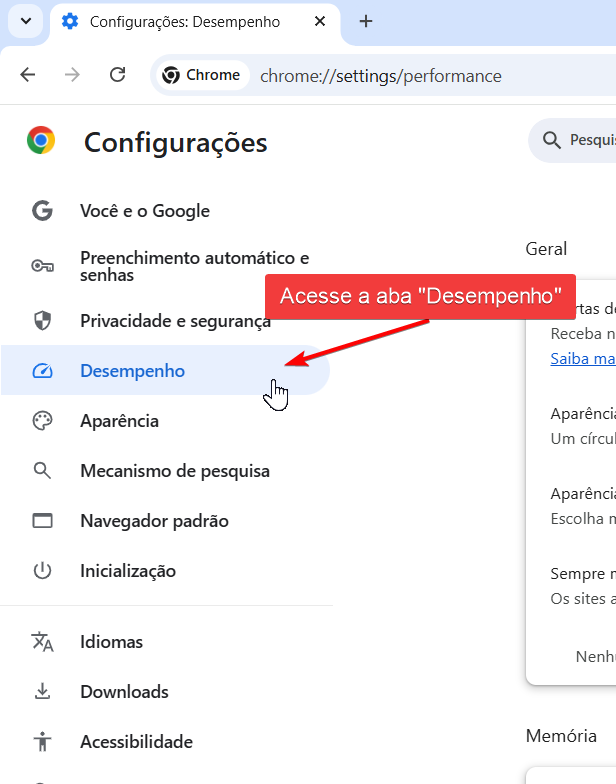
Task: Click the speedometer Desempenho icon
Action: click(x=42, y=371)
